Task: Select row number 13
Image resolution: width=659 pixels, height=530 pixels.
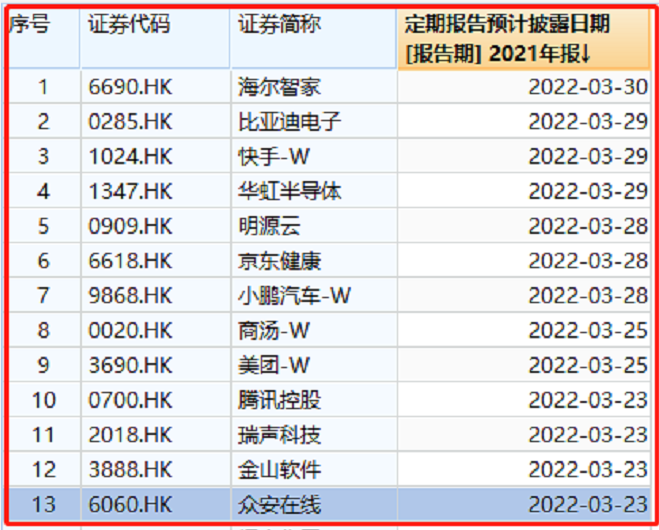Action: (x=44, y=504)
